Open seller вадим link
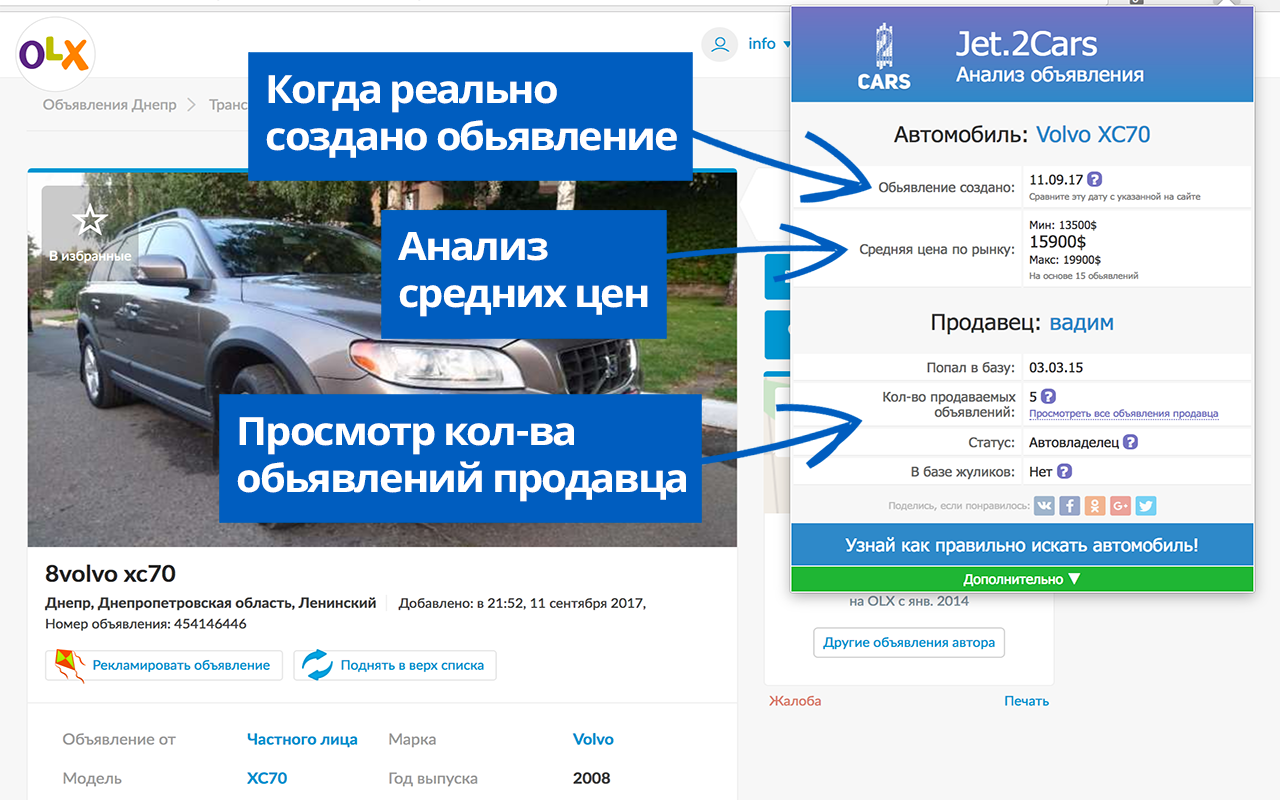The image size is (1280, 800). [x=1081, y=323]
